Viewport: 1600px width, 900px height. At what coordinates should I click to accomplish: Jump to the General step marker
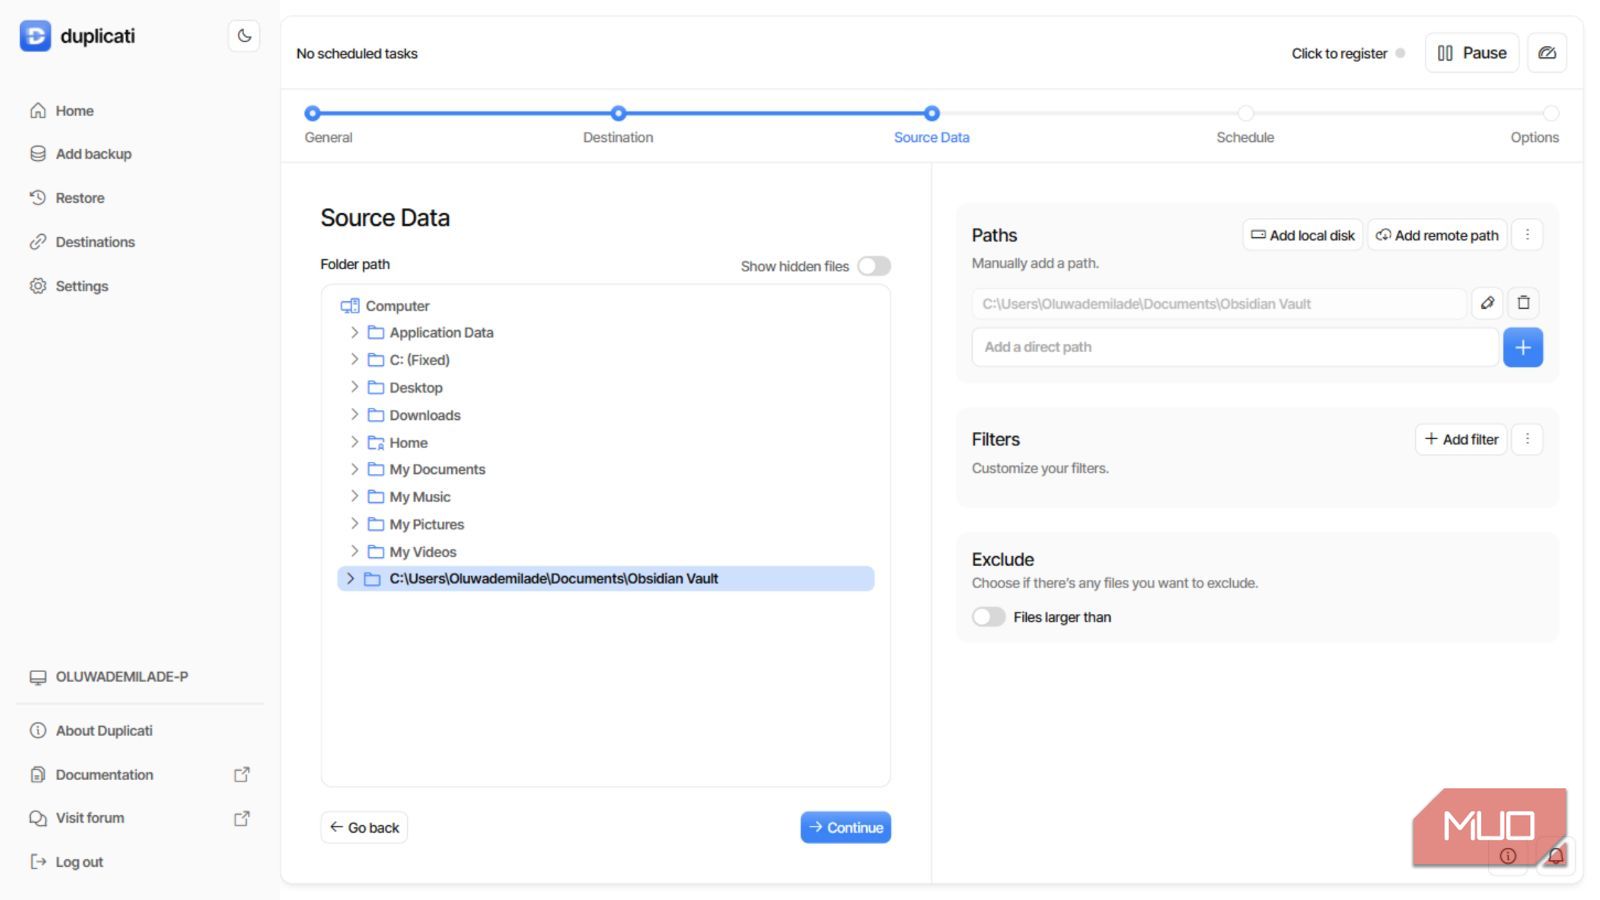pos(313,114)
